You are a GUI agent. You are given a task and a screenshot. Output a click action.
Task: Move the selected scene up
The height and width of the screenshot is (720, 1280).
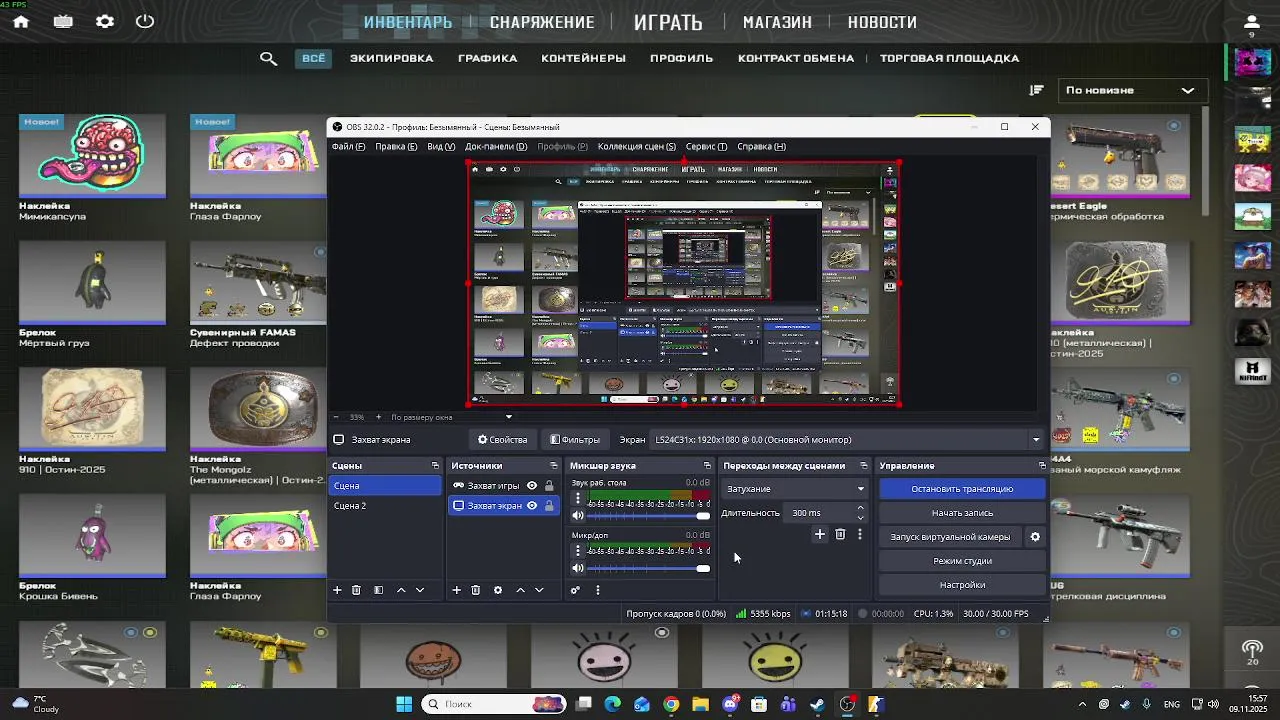(x=401, y=590)
